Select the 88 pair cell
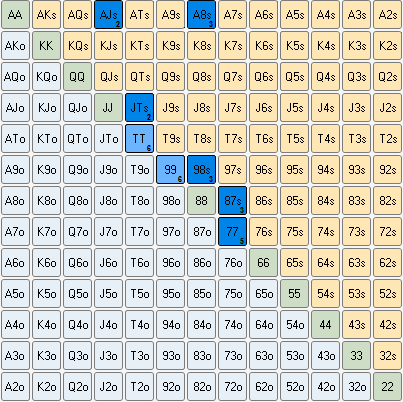Viewport: 403px width, 402px height. point(201,201)
